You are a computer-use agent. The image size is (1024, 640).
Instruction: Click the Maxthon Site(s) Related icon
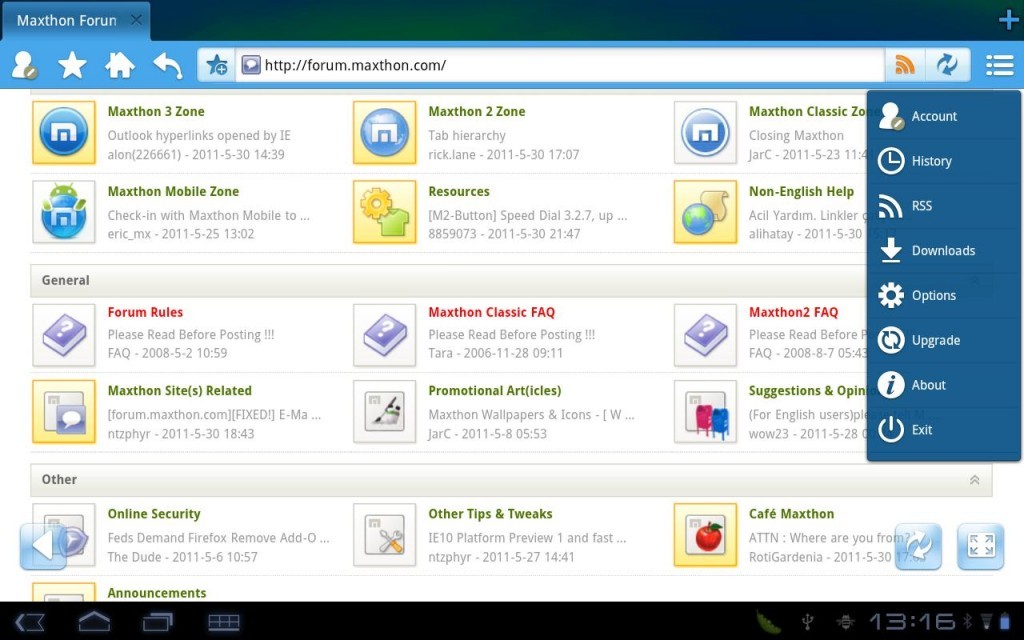point(64,412)
